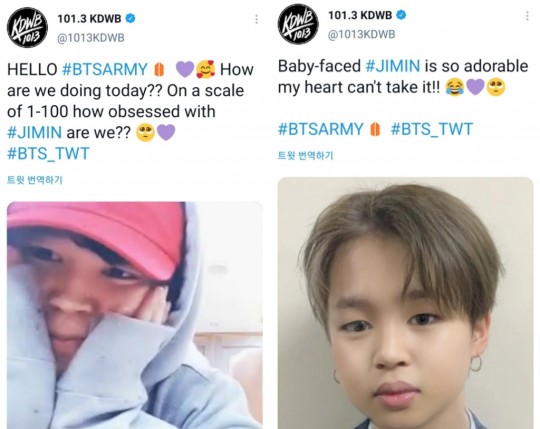The height and width of the screenshot is (429, 540).
Task: Open #BTS_TWT hashtag in left tweet
Action: point(48,154)
